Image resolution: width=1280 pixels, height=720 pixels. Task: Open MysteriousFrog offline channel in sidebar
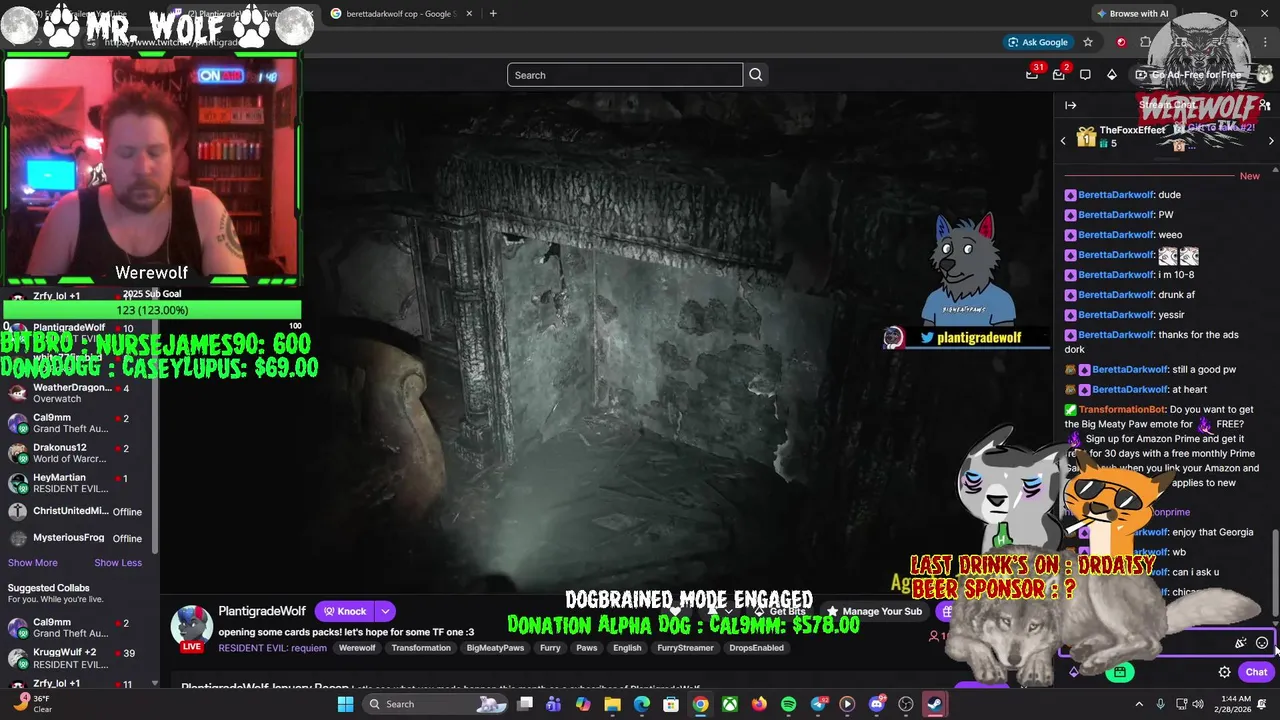(78, 538)
